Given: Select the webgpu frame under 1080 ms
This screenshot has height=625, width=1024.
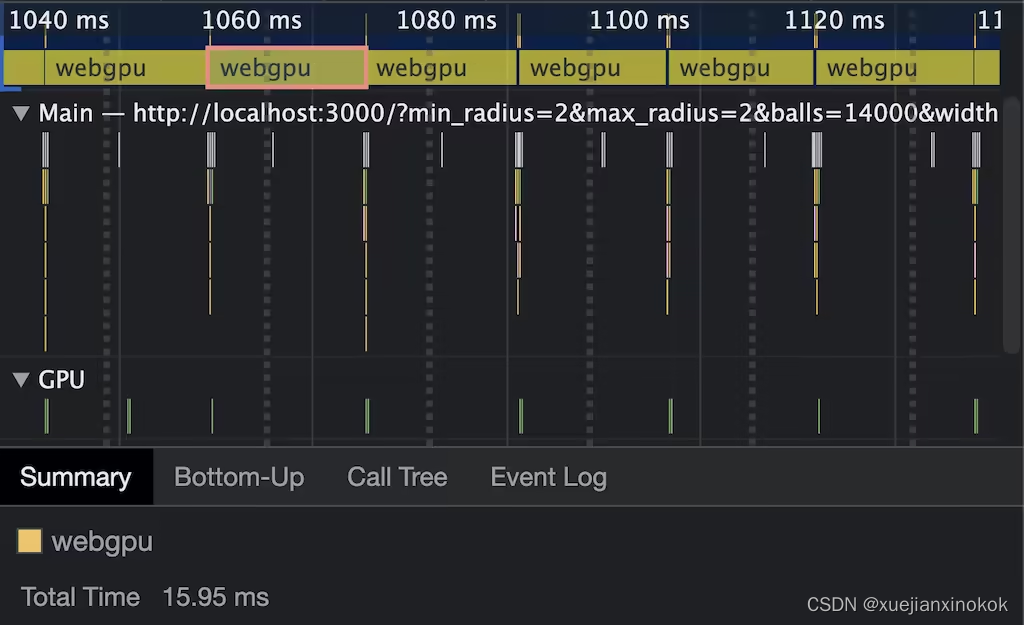Looking at the screenshot, I should pyautogui.click(x=442, y=67).
